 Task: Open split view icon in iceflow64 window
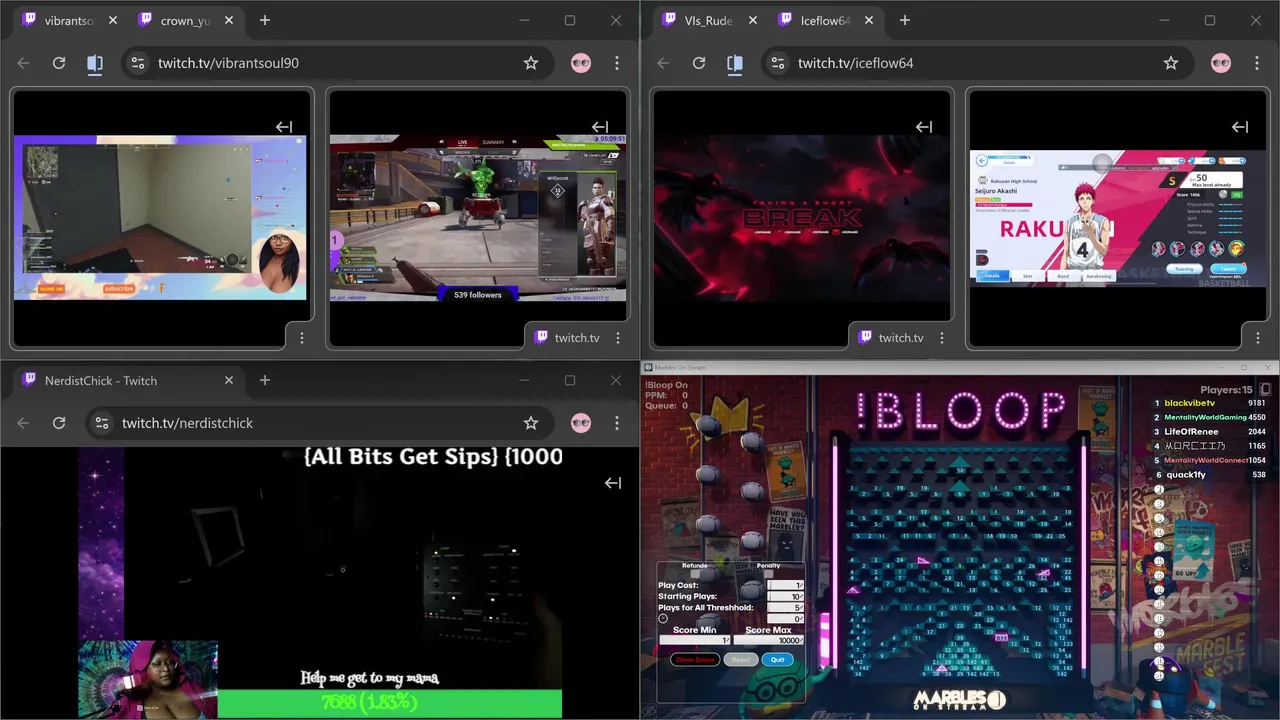pyautogui.click(x=735, y=63)
